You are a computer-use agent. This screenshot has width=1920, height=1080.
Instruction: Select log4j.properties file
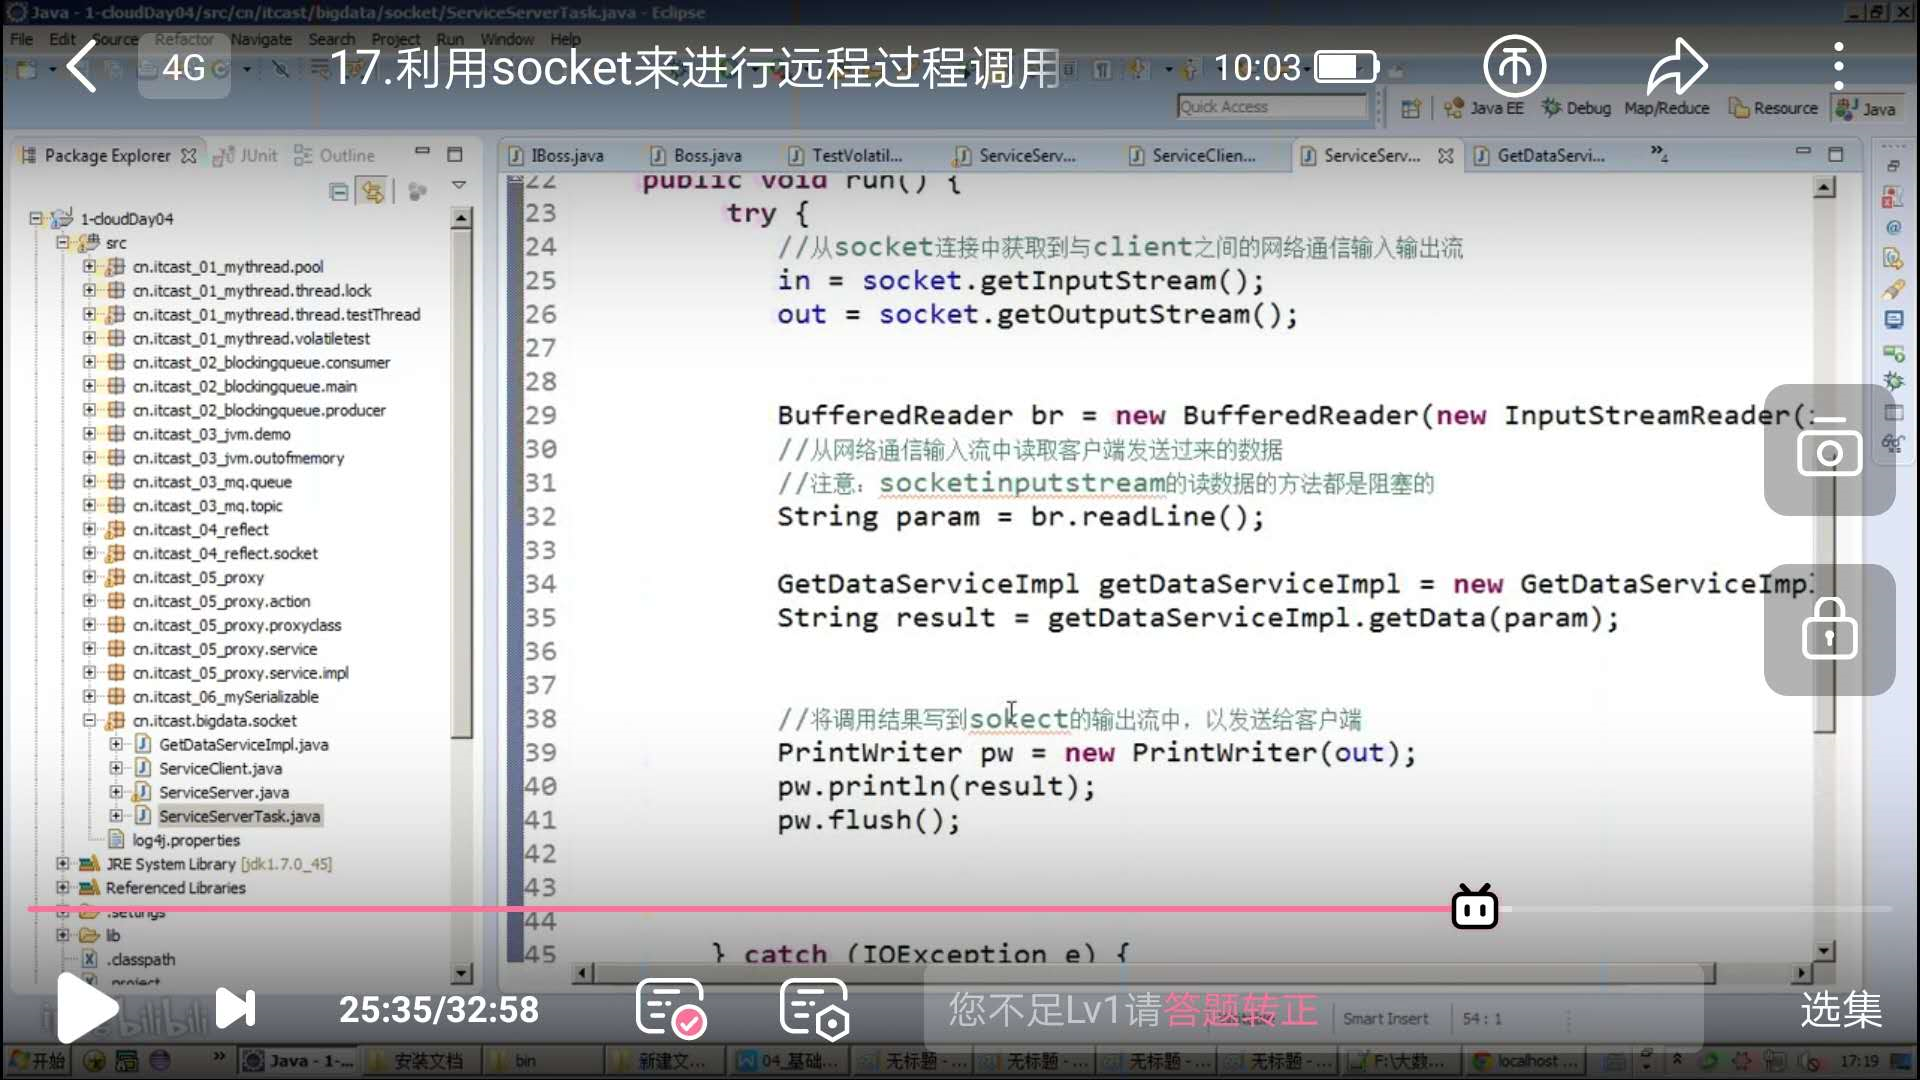186,840
